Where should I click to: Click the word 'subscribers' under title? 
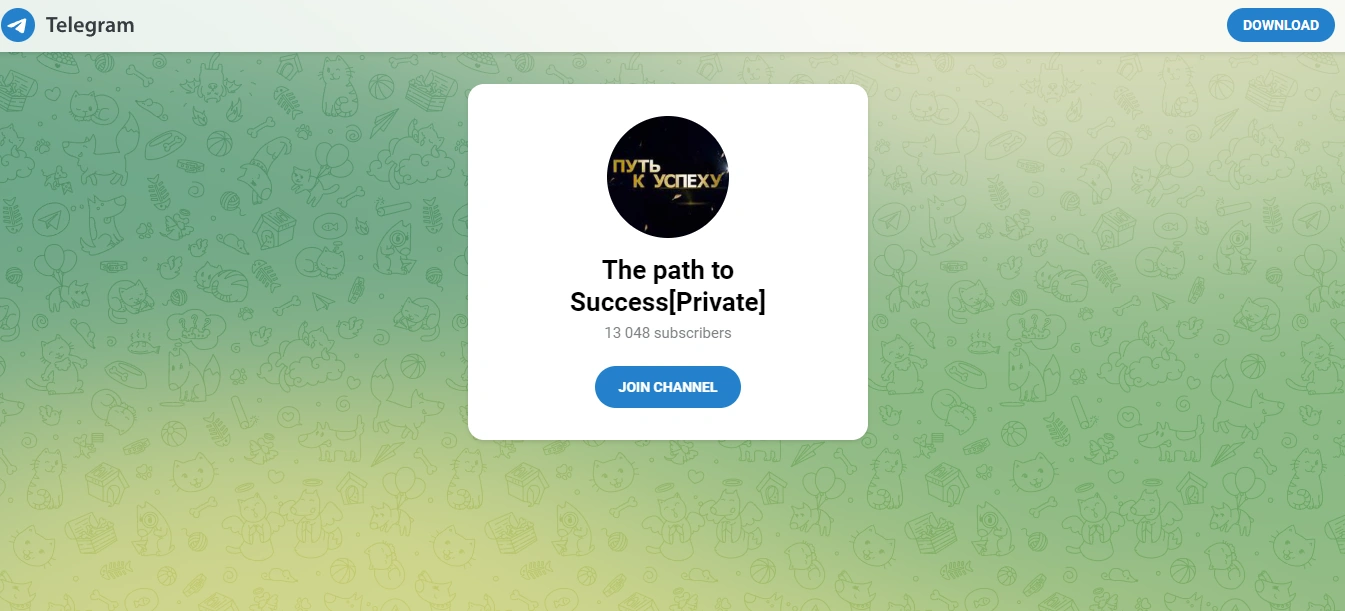692,333
